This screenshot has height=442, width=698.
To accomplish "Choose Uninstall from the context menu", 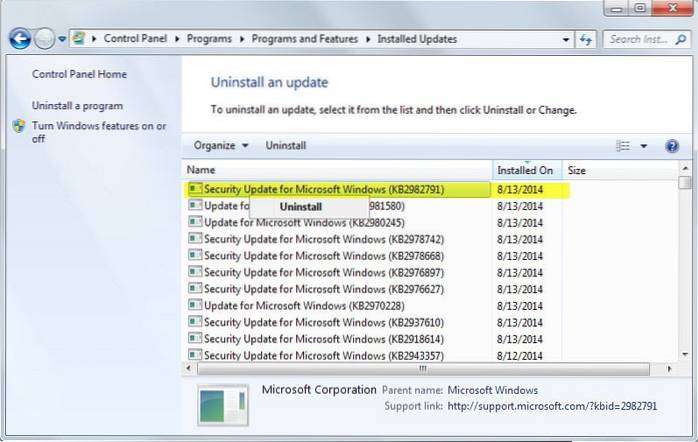I will pos(300,207).
